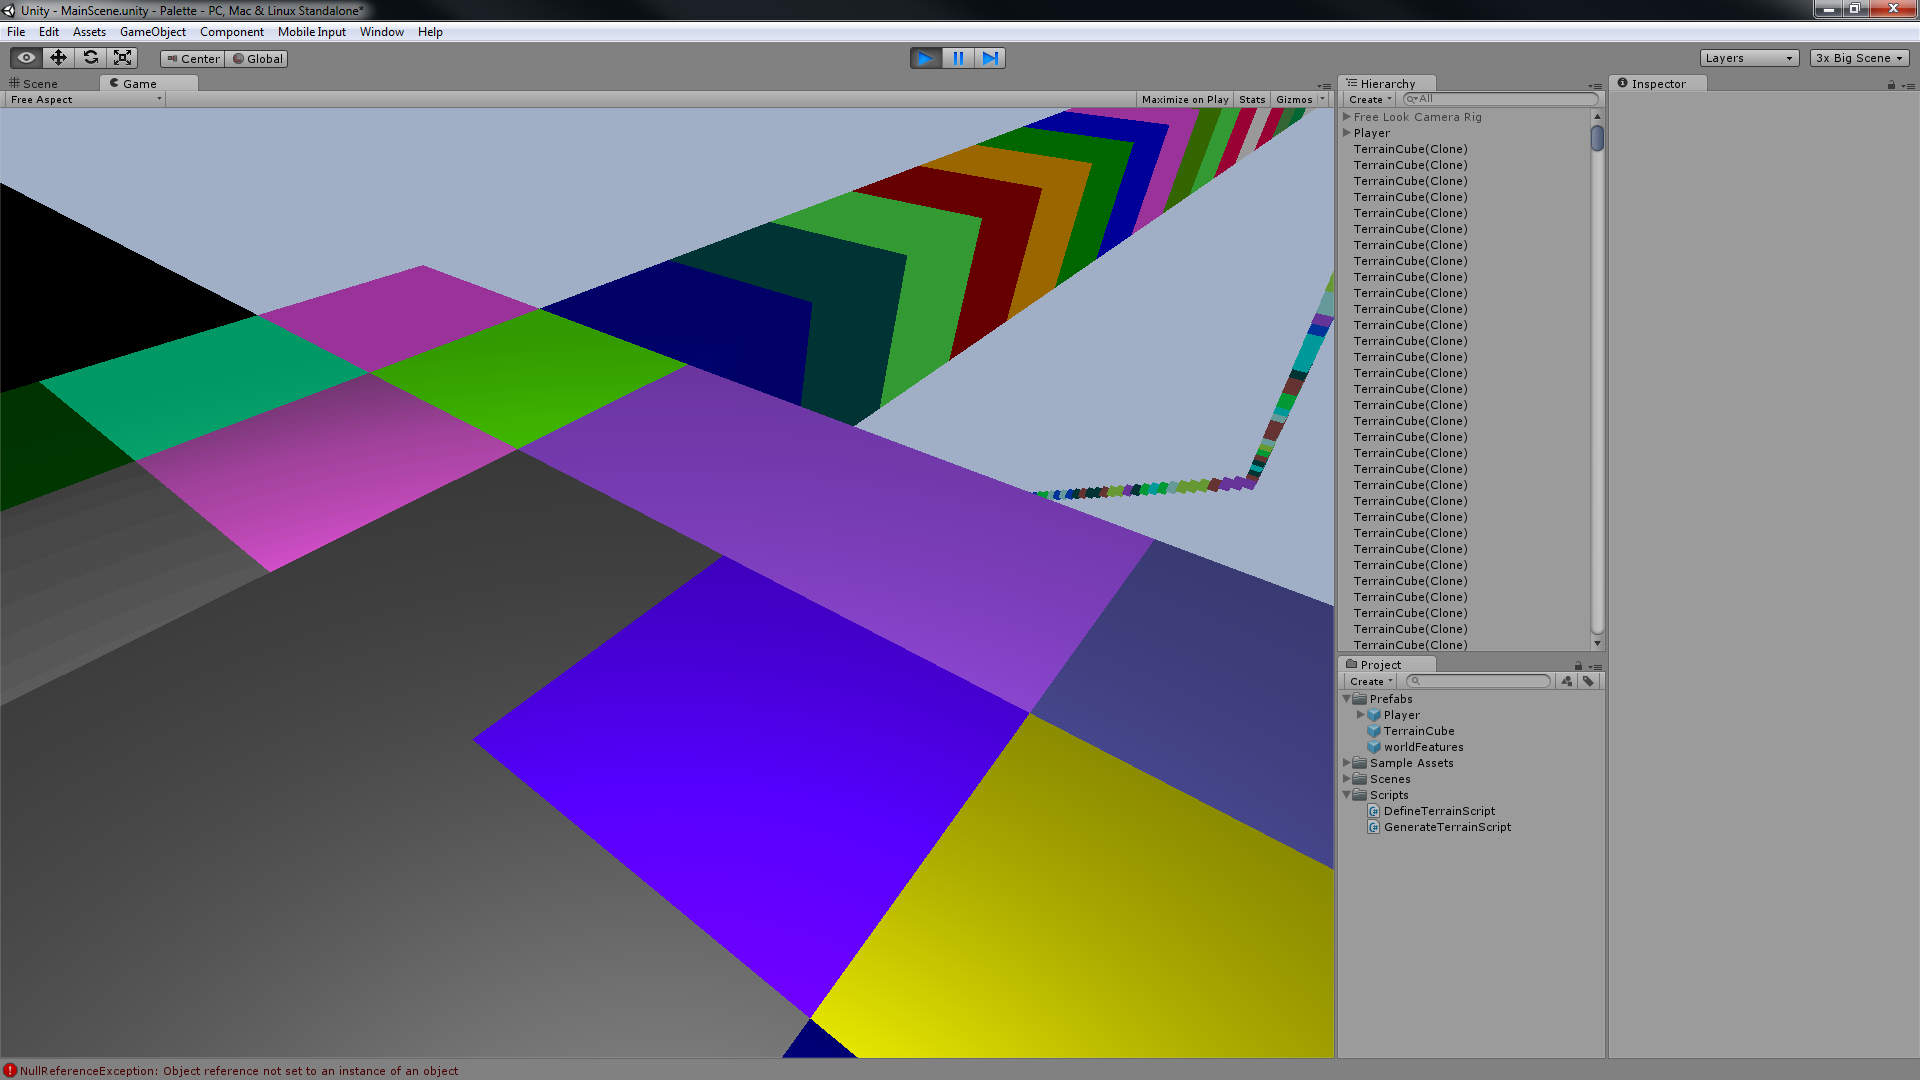Open Hierarchy panel options menu

1595,86
